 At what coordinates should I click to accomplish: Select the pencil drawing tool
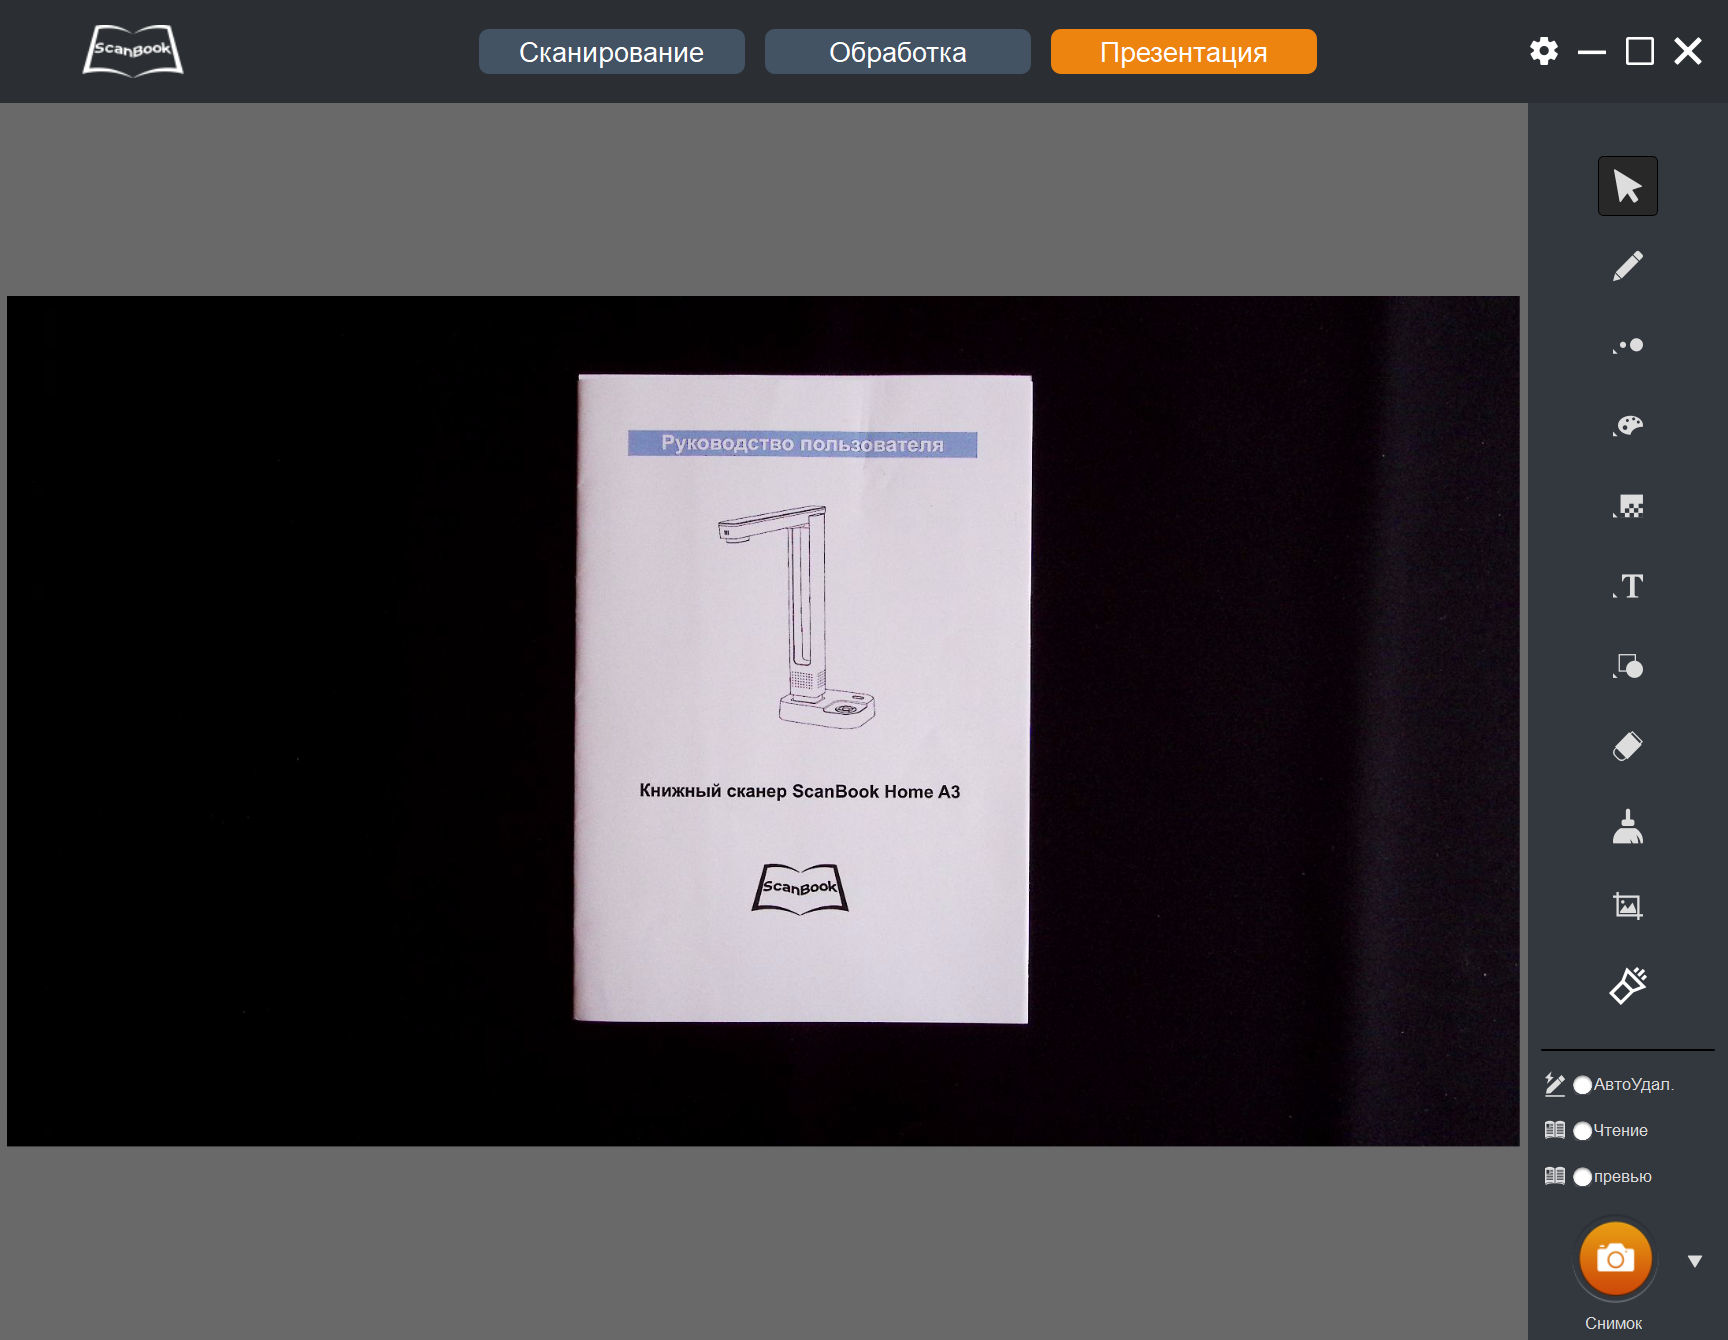coord(1627,266)
